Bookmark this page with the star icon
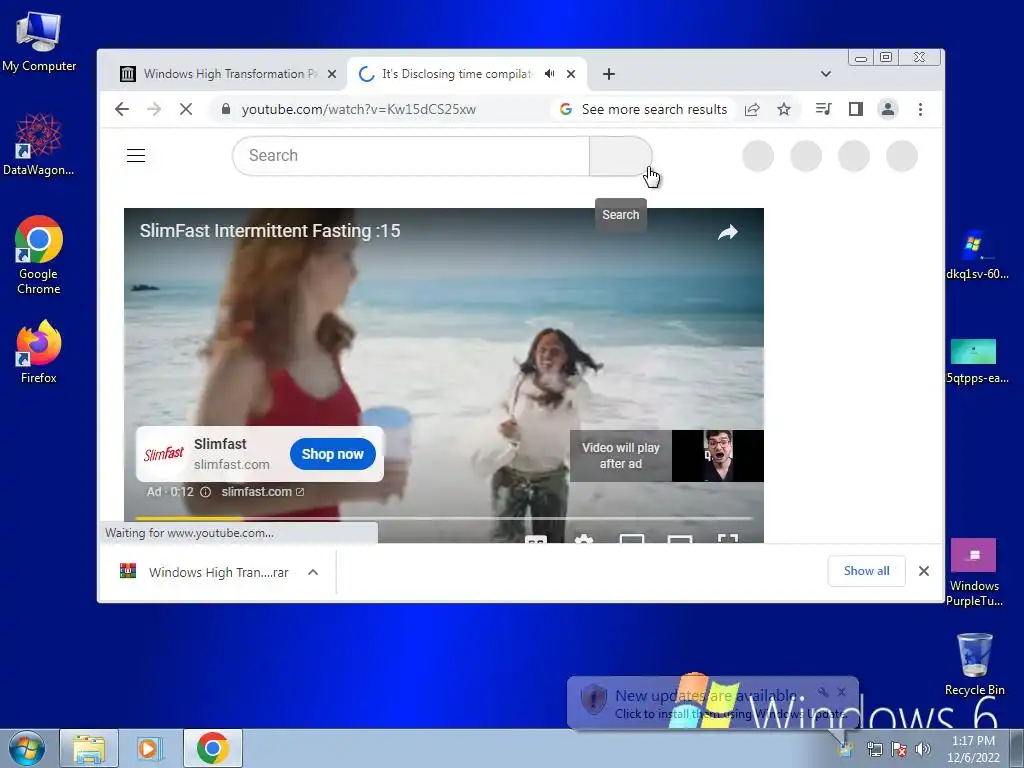This screenshot has height=768, width=1024. [x=784, y=109]
